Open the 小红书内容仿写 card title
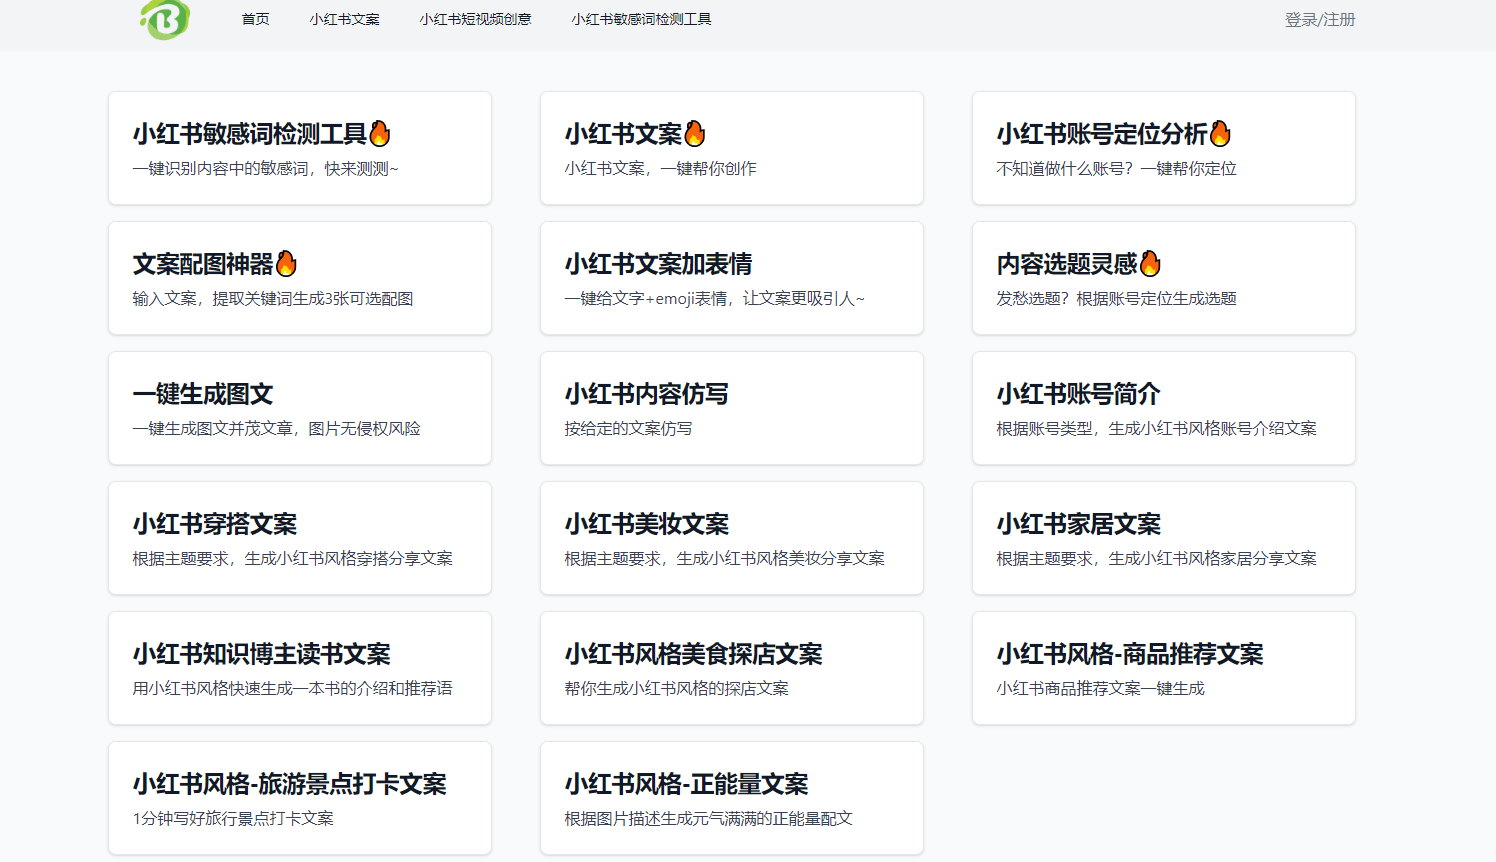The image size is (1496, 862). coord(646,394)
